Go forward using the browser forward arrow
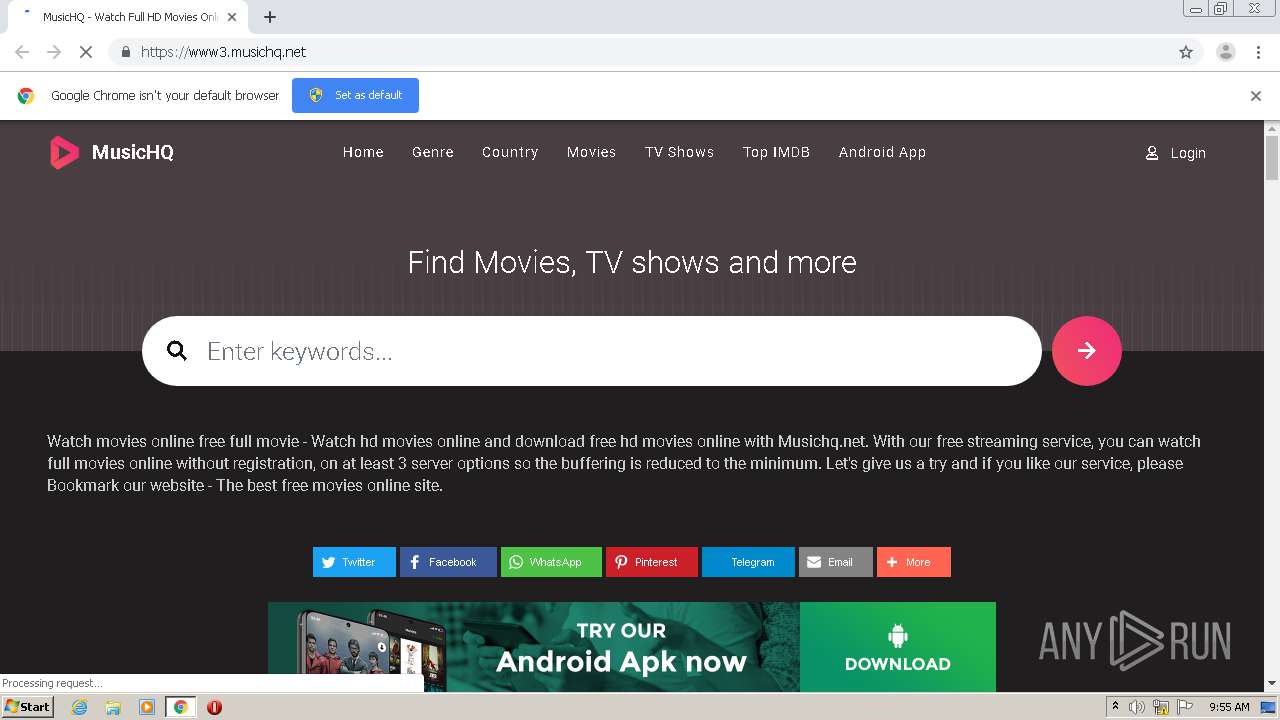Screen dimensions: 1280x720 [x=54, y=52]
